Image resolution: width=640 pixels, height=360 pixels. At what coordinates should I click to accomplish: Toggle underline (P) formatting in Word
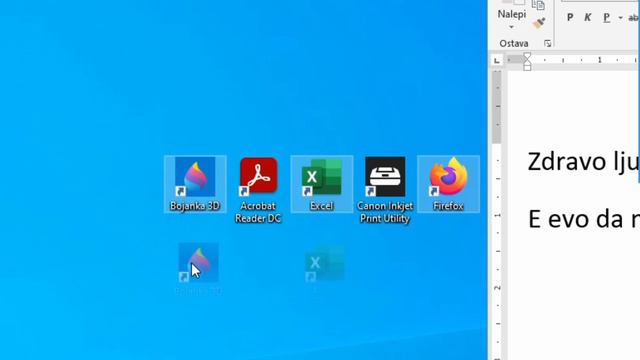[x=607, y=18]
